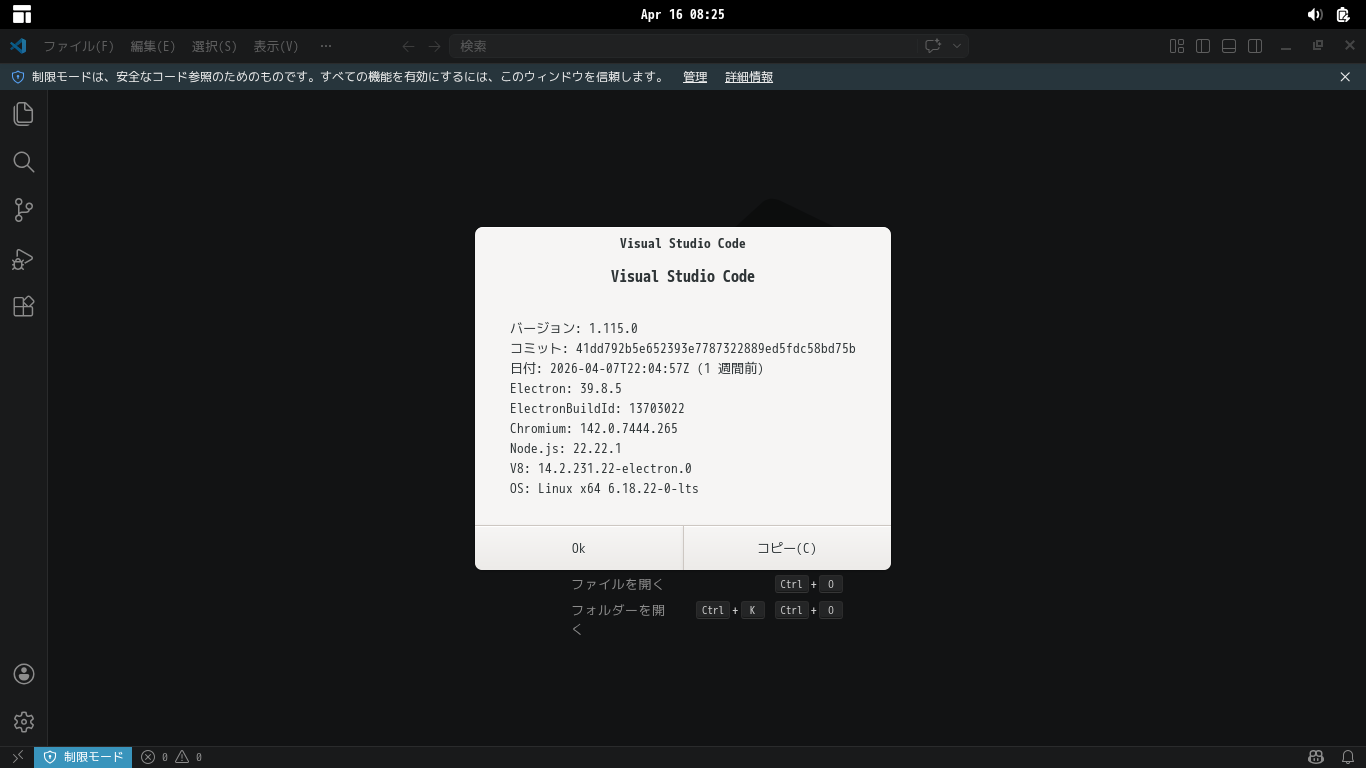The height and width of the screenshot is (768, 1366).
Task: Open the Customize Layout icon
Action: pos(1177,46)
